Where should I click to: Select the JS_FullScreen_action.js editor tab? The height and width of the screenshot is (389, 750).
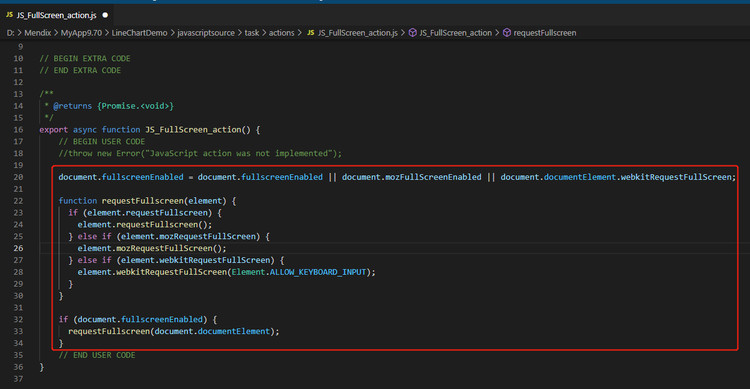57,15
